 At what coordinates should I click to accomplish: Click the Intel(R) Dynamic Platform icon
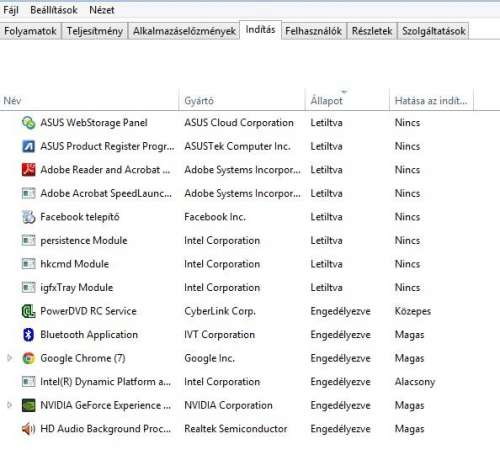(28, 382)
